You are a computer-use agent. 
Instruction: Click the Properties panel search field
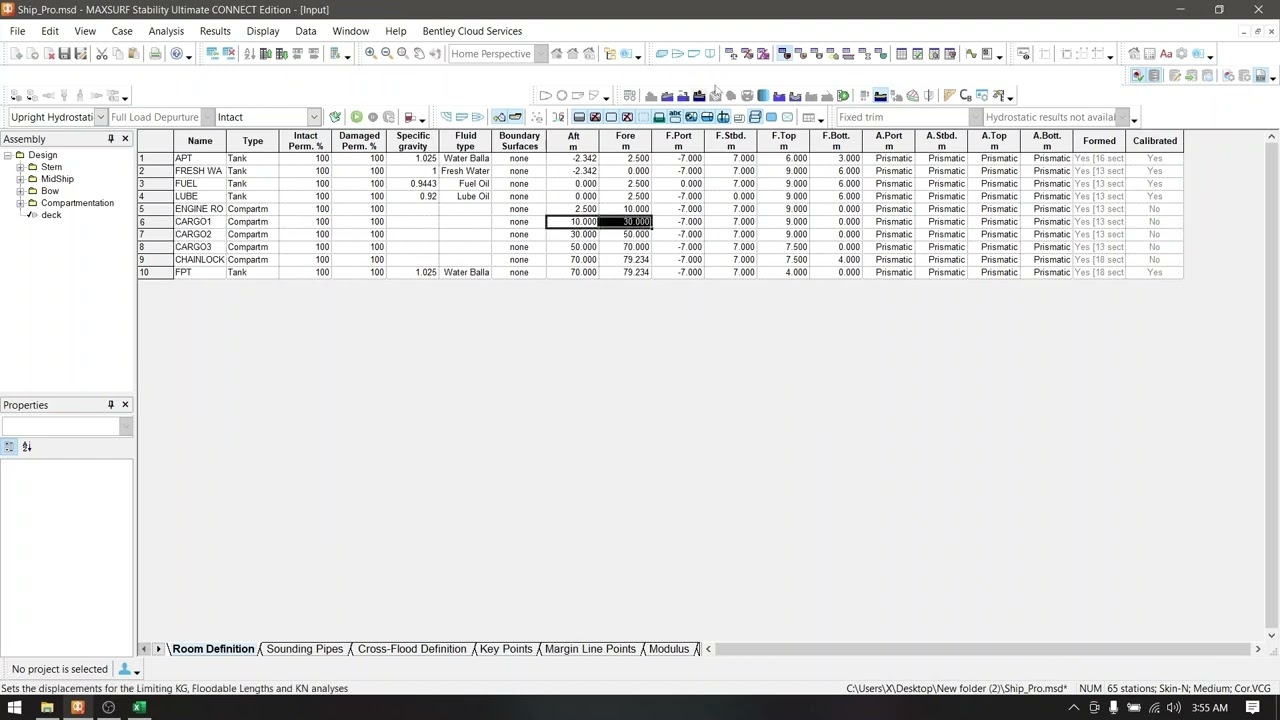[x=62, y=427]
